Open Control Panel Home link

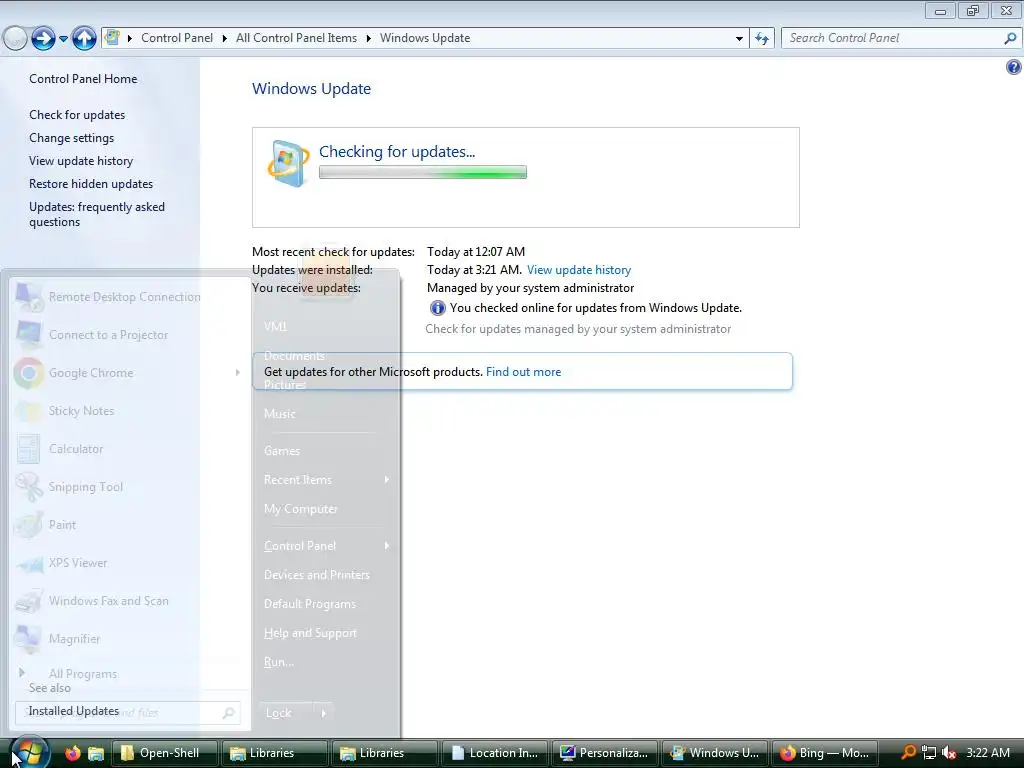click(83, 79)
